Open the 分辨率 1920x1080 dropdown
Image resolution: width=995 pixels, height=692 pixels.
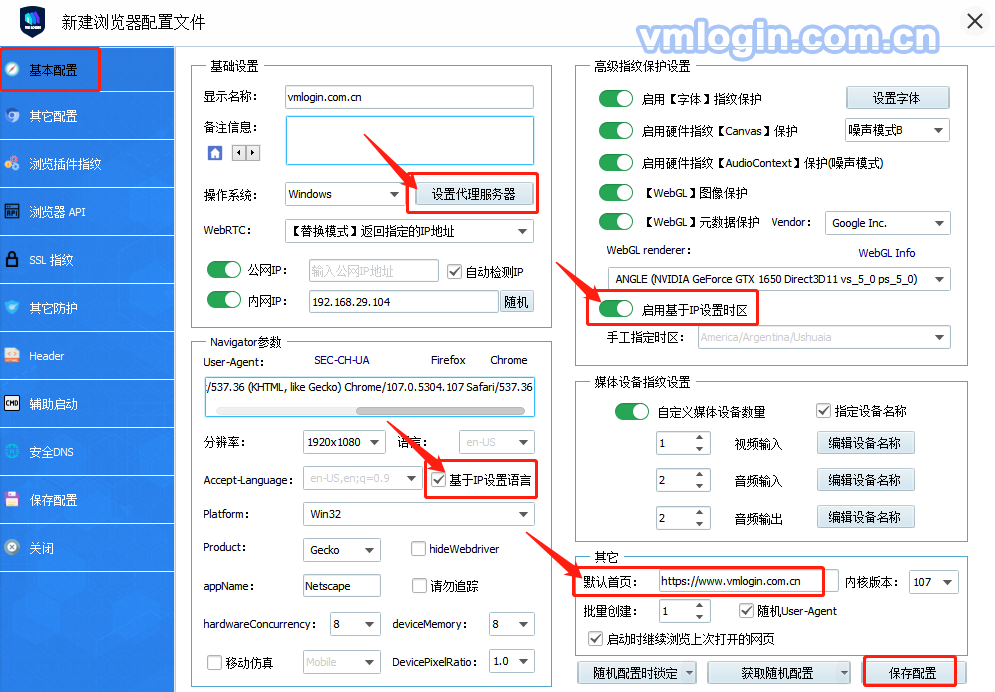(x=344, y=442)
